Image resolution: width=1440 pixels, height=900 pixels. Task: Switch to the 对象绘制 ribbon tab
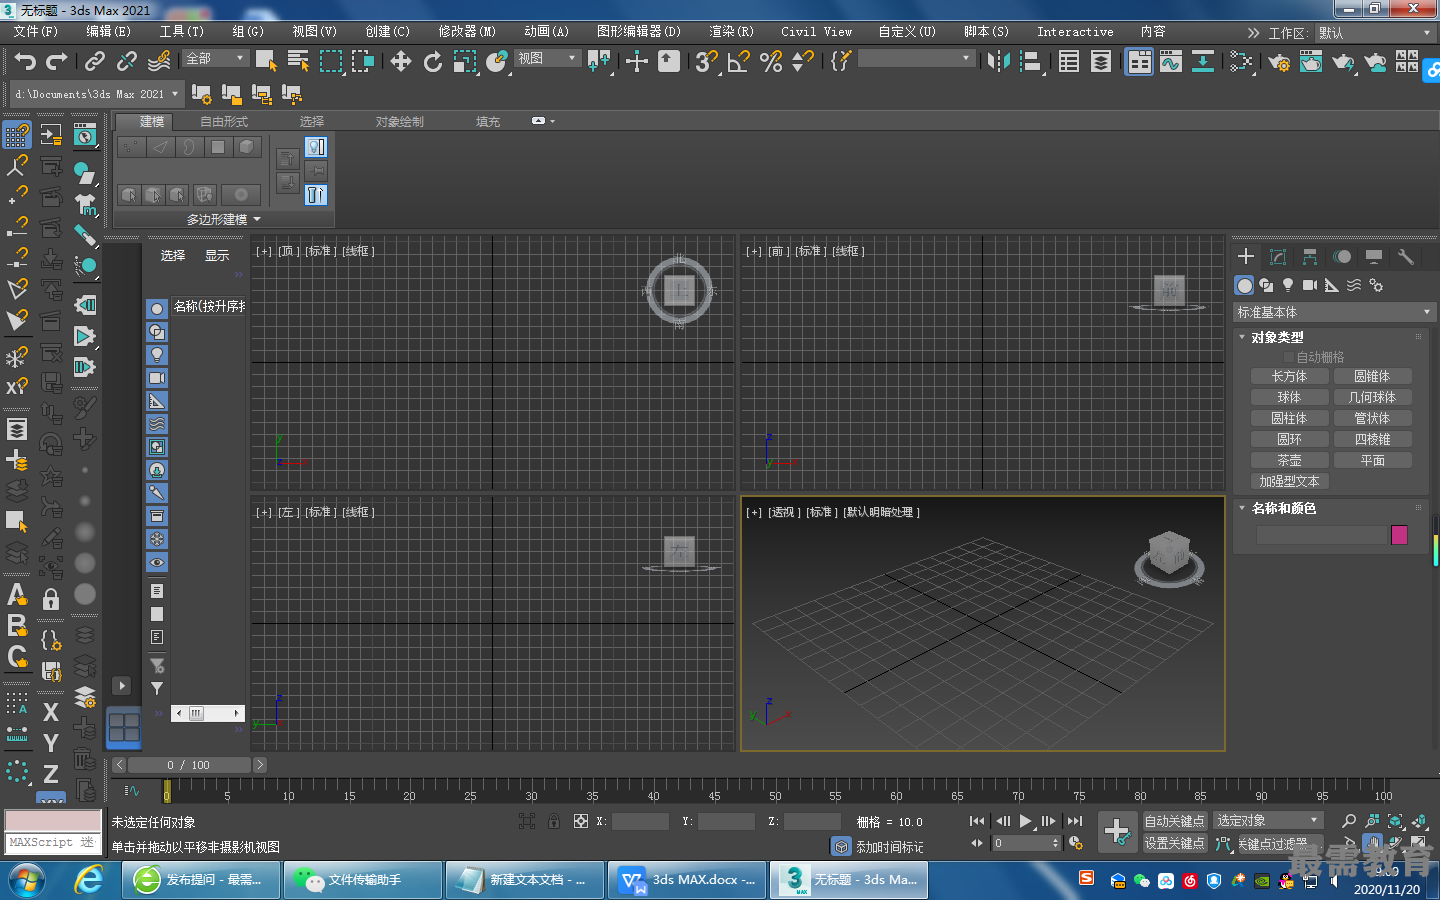click(x=400, y=122)
